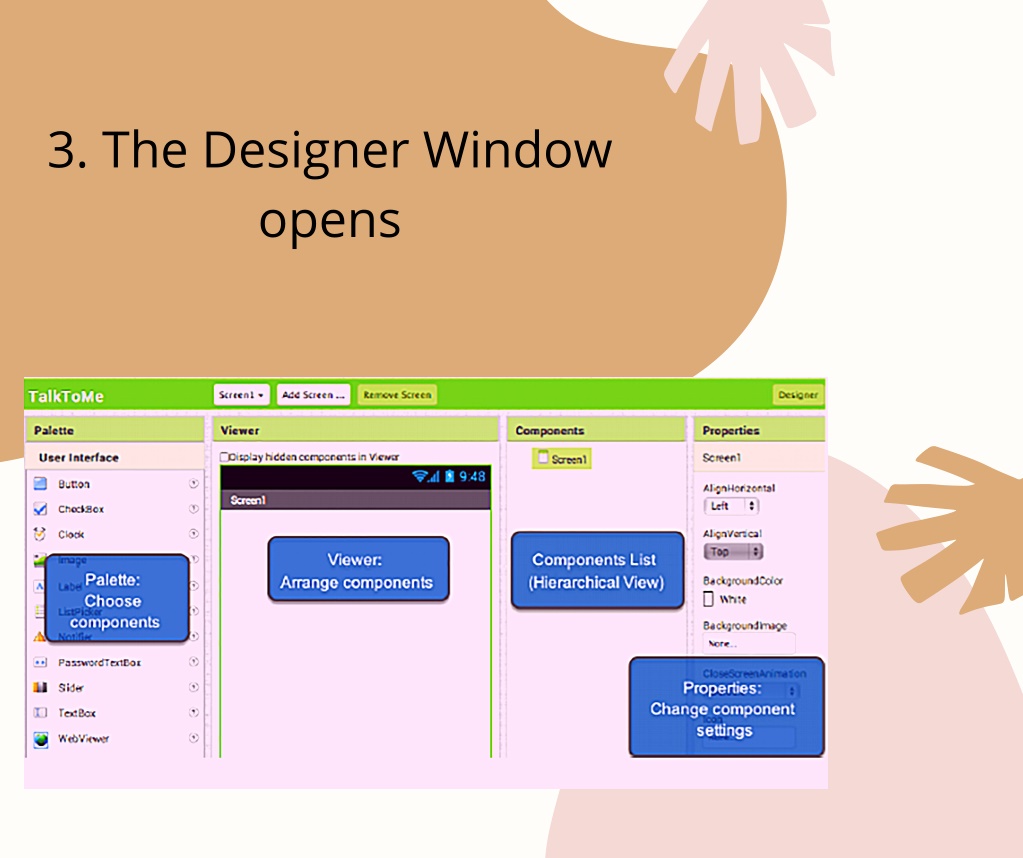
Task: Open help icon beside WebViewer component
Action: pyautogui.click(x=194, y=738)
